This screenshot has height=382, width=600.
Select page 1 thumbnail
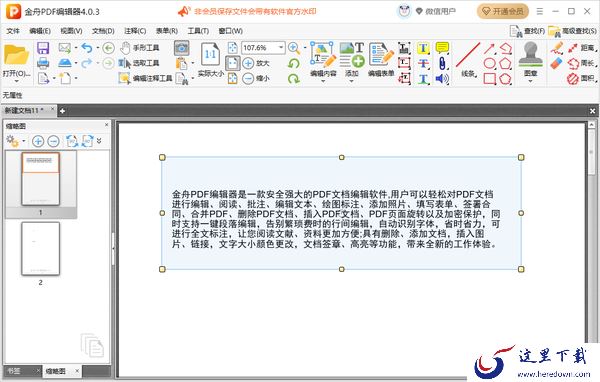coord(41,179)
